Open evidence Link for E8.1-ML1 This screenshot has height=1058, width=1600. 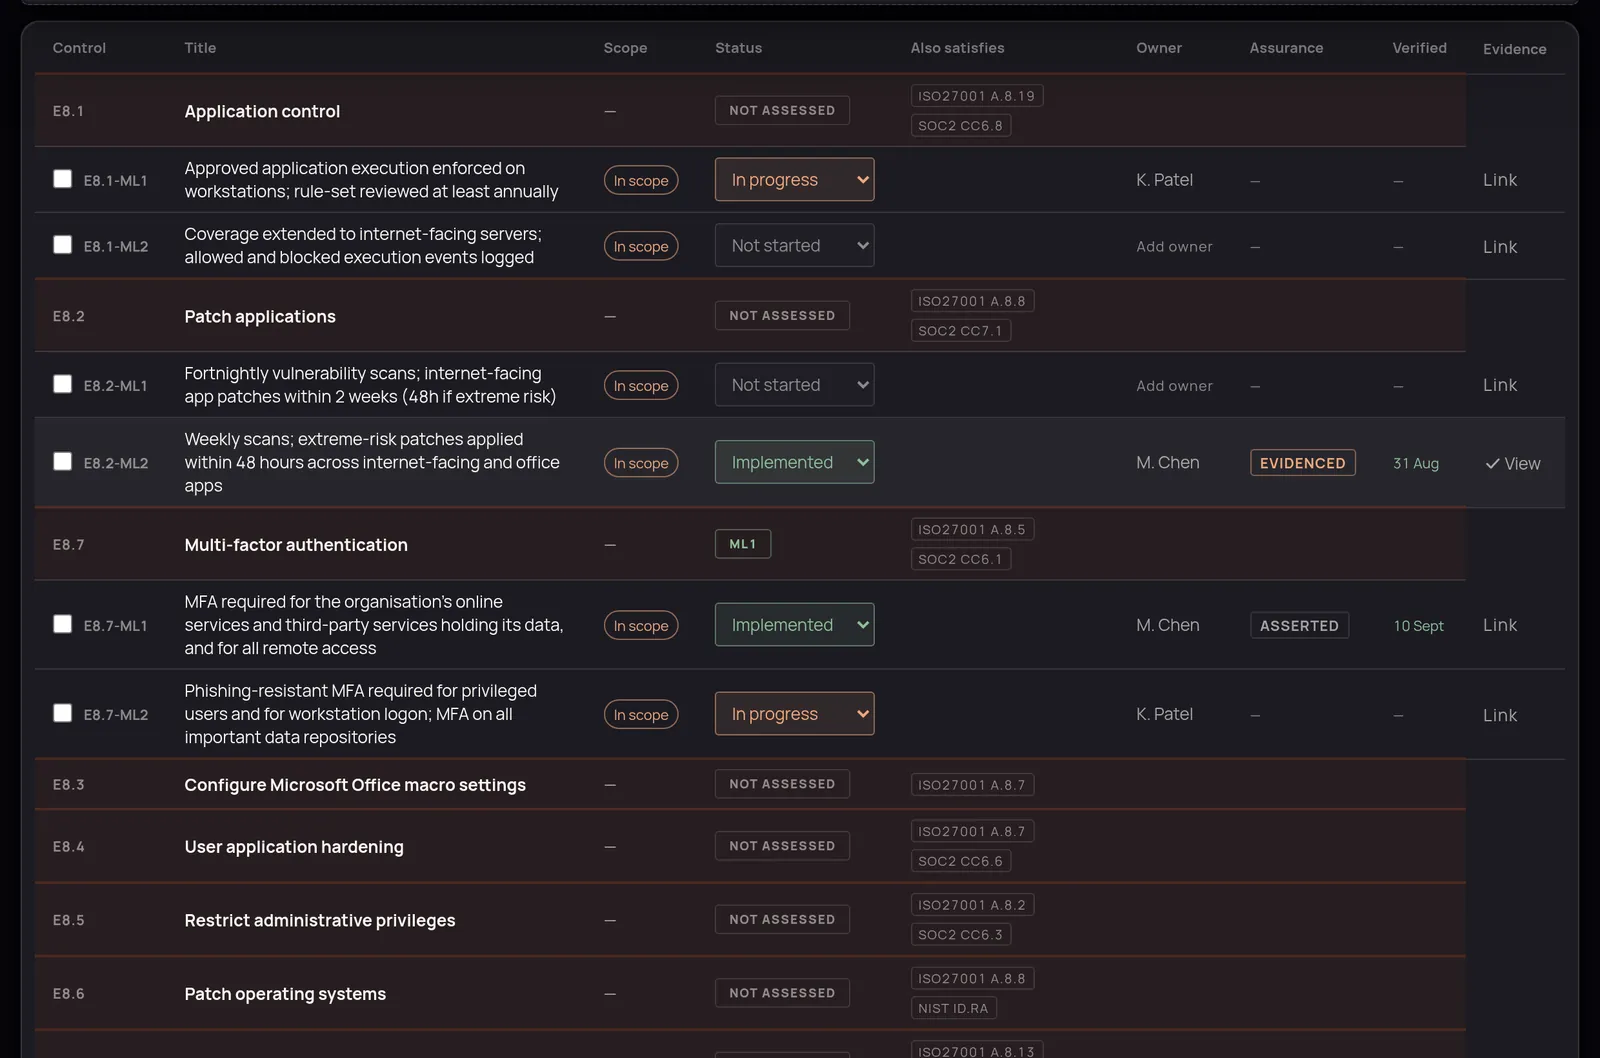click(1499, 180)
